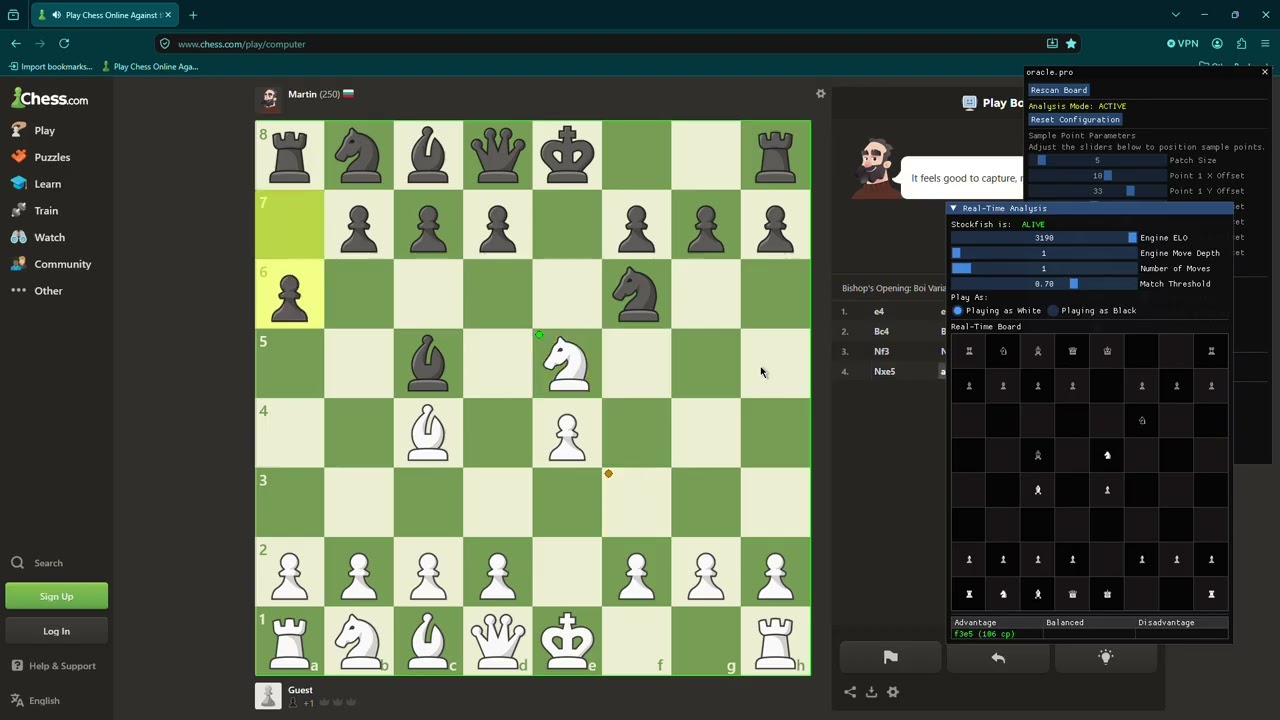Download the game PGN
The width and height of the screenshot is (1280, 720).
coord(871,692)
